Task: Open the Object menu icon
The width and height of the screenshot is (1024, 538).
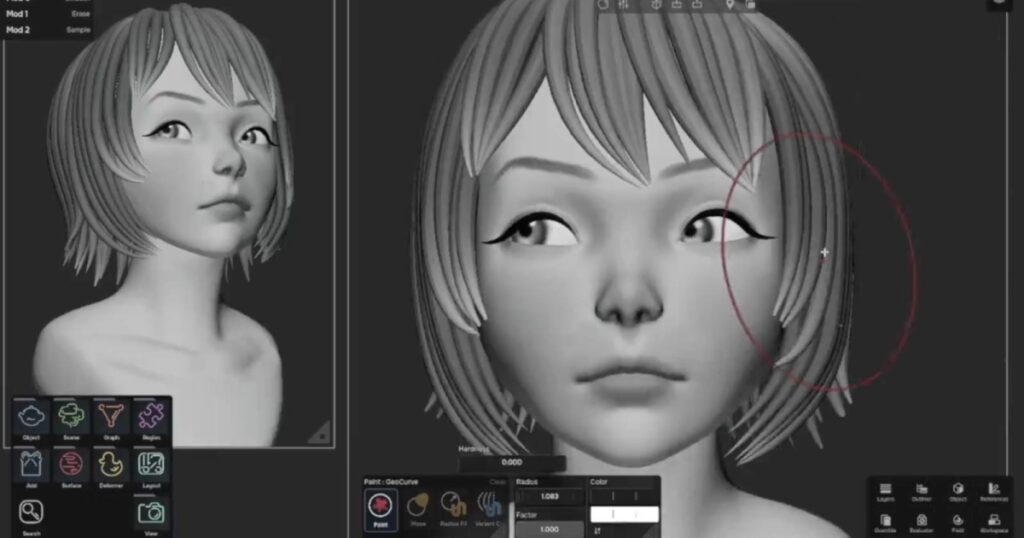Action: pos(31,416)
